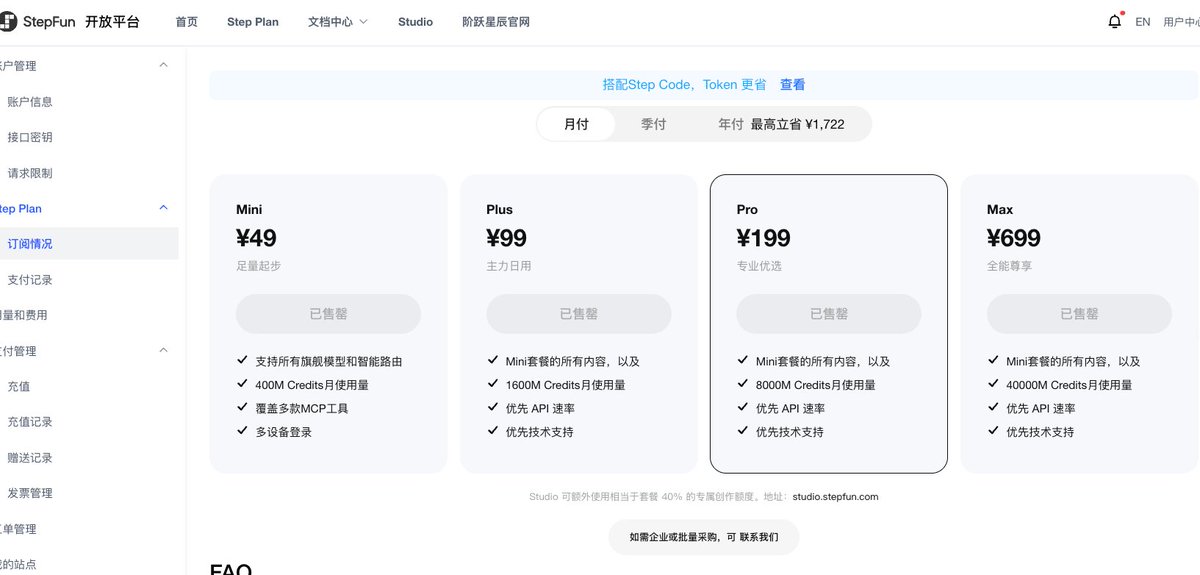Image resolution: width=1200 pixels, height=575 pixels.
Task: Click 已售罄 button on Plus plan
Action: [x=579, y=314]
